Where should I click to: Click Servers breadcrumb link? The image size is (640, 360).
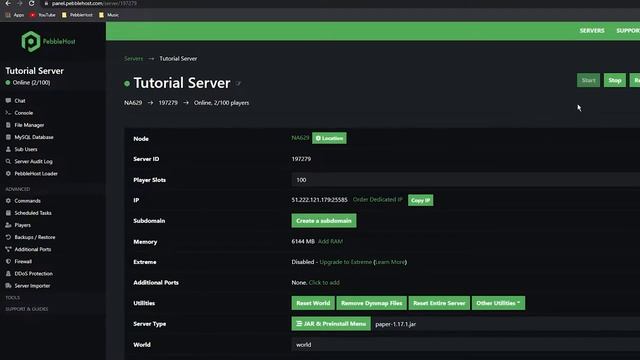click(133, 58)
